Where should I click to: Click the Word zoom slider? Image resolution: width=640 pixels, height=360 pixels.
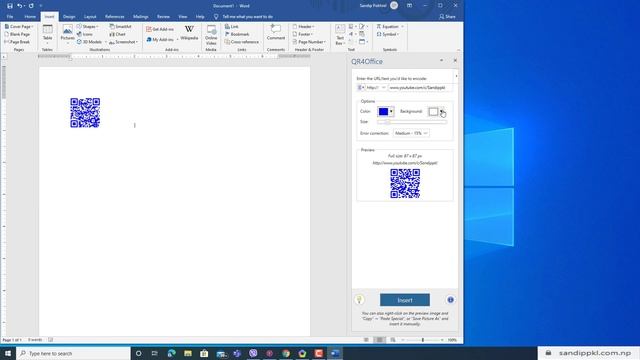pyautogui.click(x=422, y=340)
